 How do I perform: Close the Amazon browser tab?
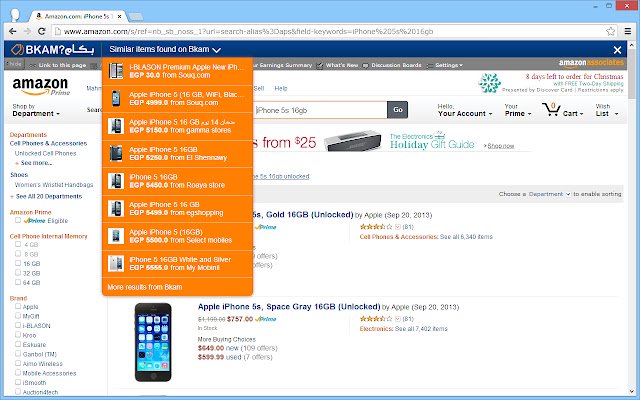120,16
